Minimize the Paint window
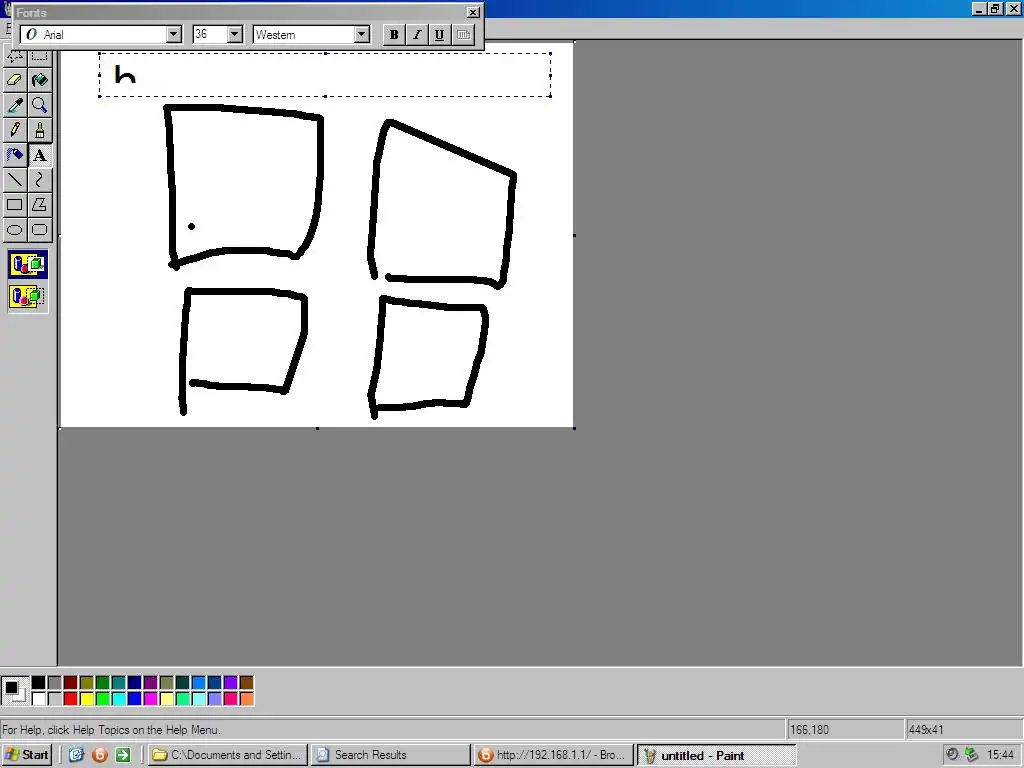1024x768 pixels. click(978, 8)
